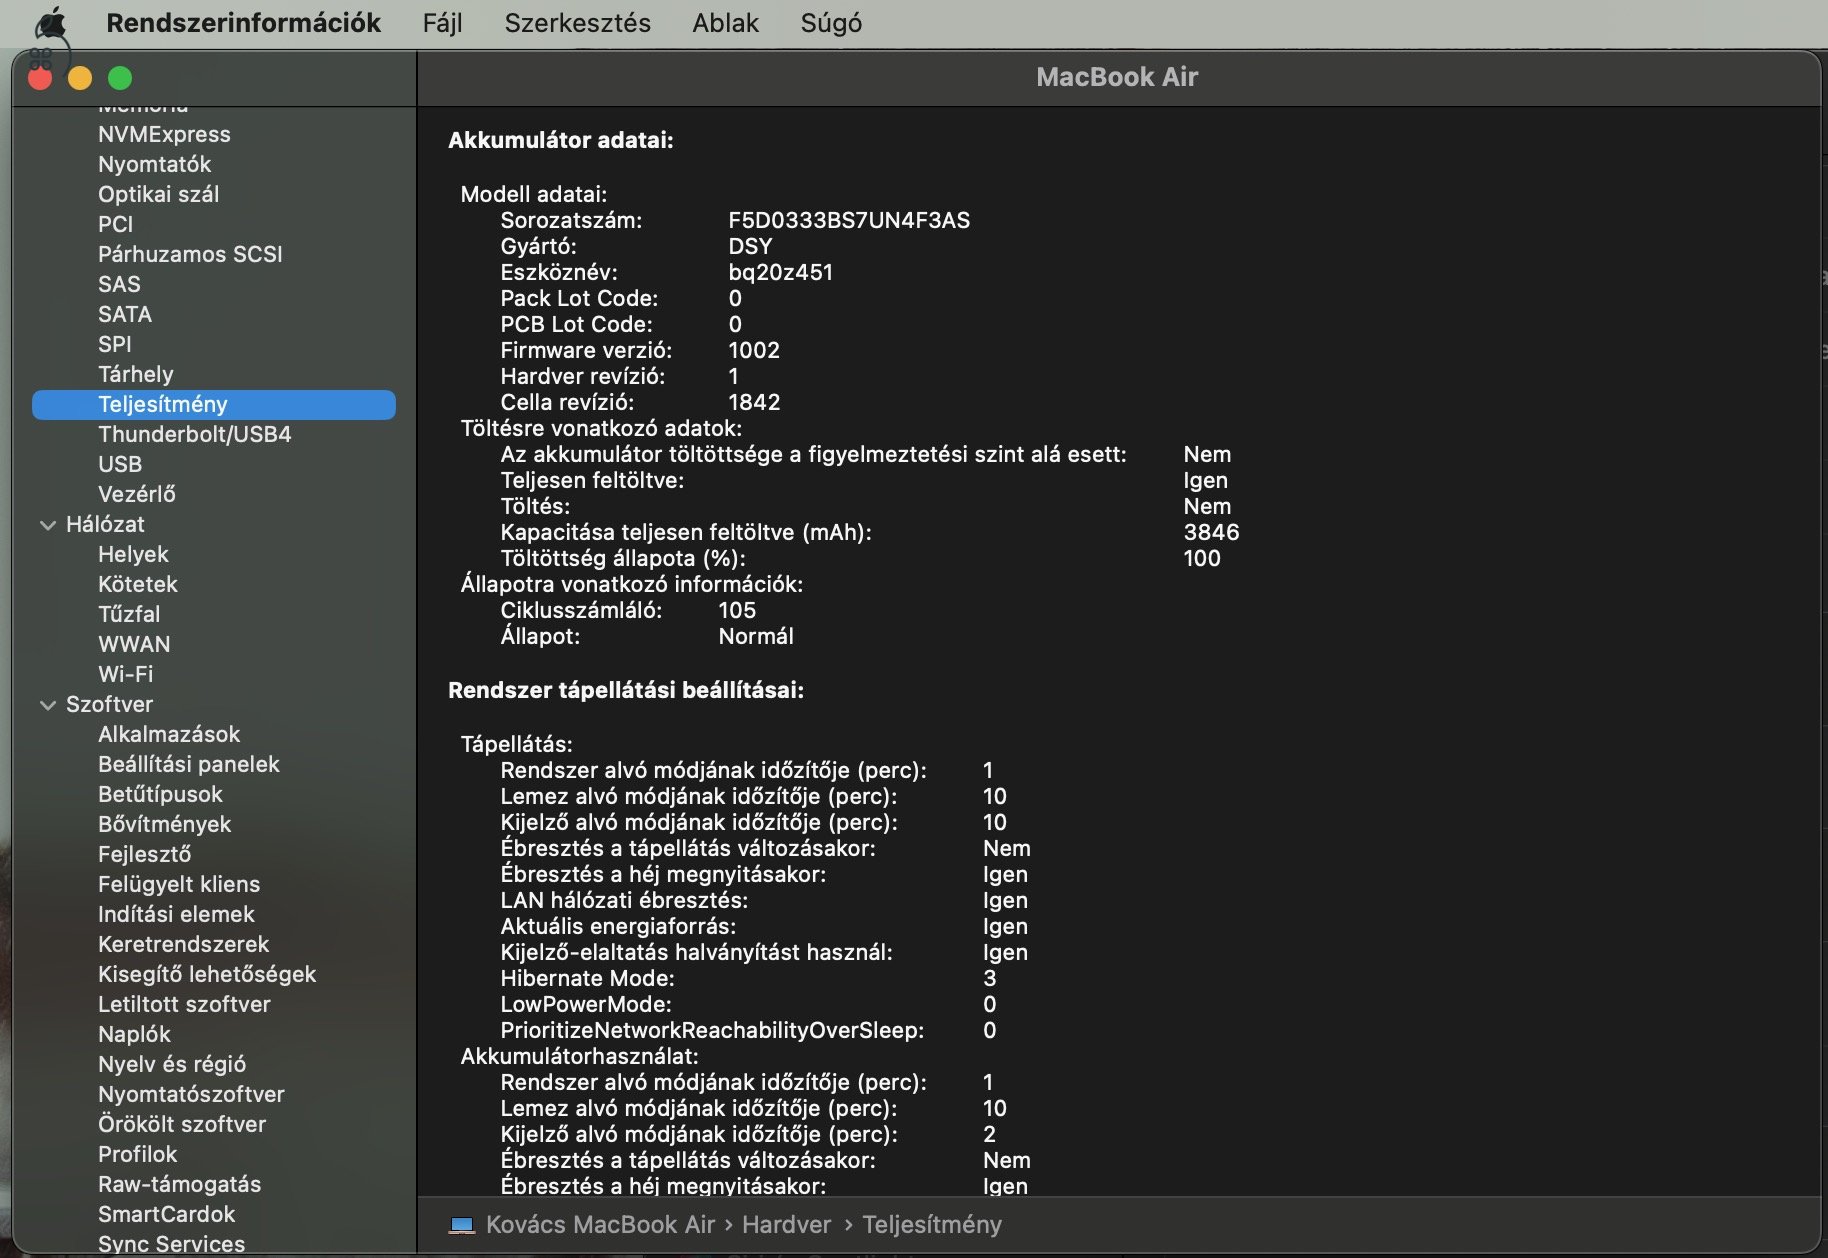This screenshot has height=1258, width=1828.
Task: Open the Rendszerinformációk app menu
Action: click(243, 22)
